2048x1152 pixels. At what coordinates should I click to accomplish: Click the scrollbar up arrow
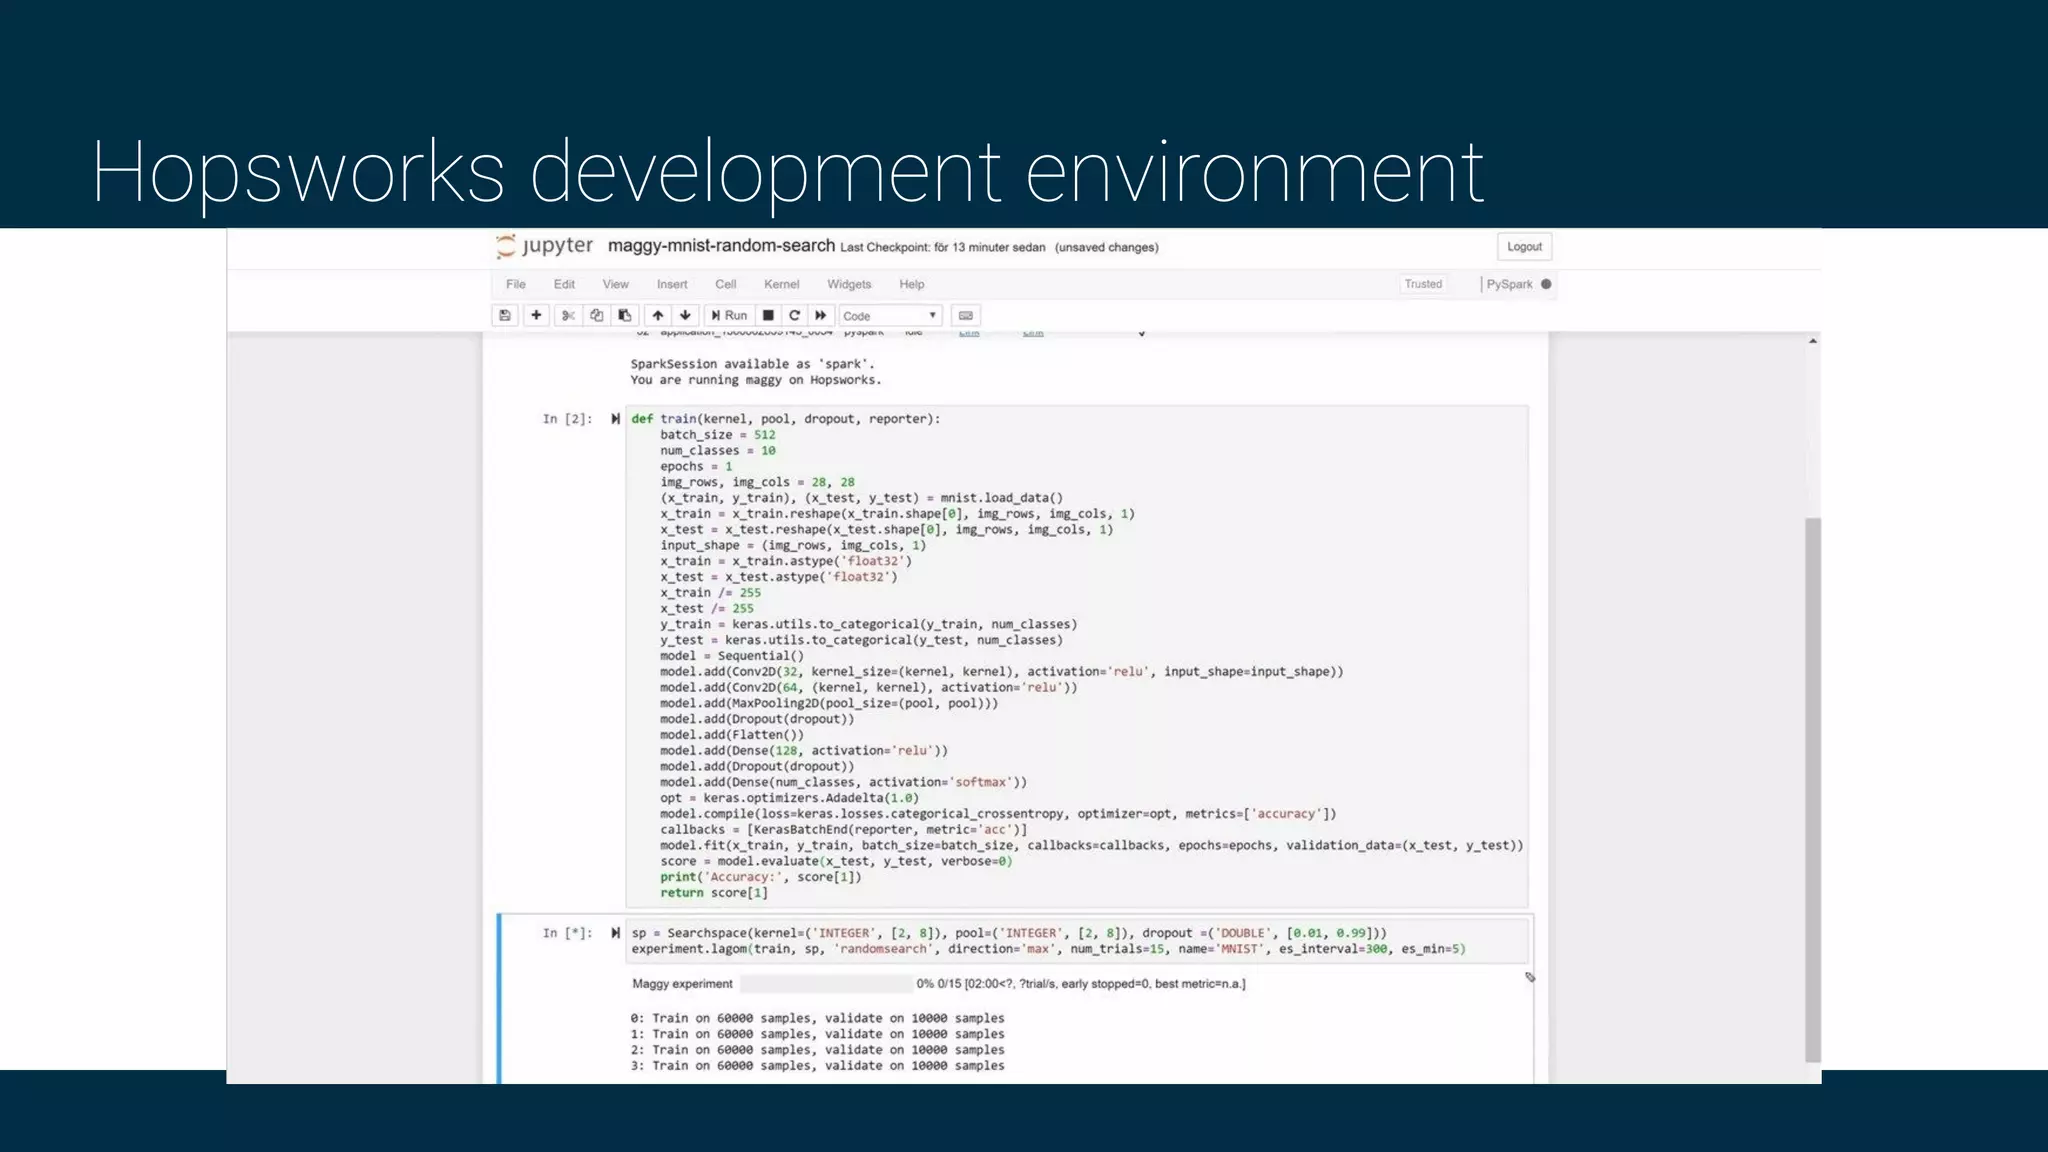1812,342
